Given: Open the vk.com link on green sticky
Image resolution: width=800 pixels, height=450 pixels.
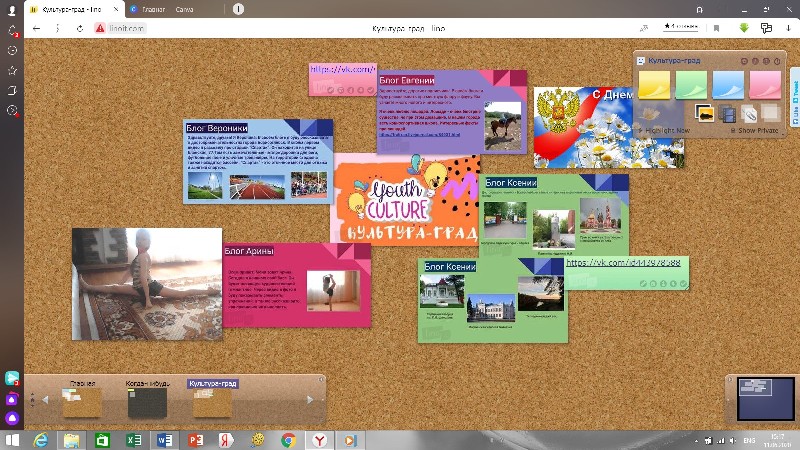Looking at the screenshot, I should tap(623, 263).
